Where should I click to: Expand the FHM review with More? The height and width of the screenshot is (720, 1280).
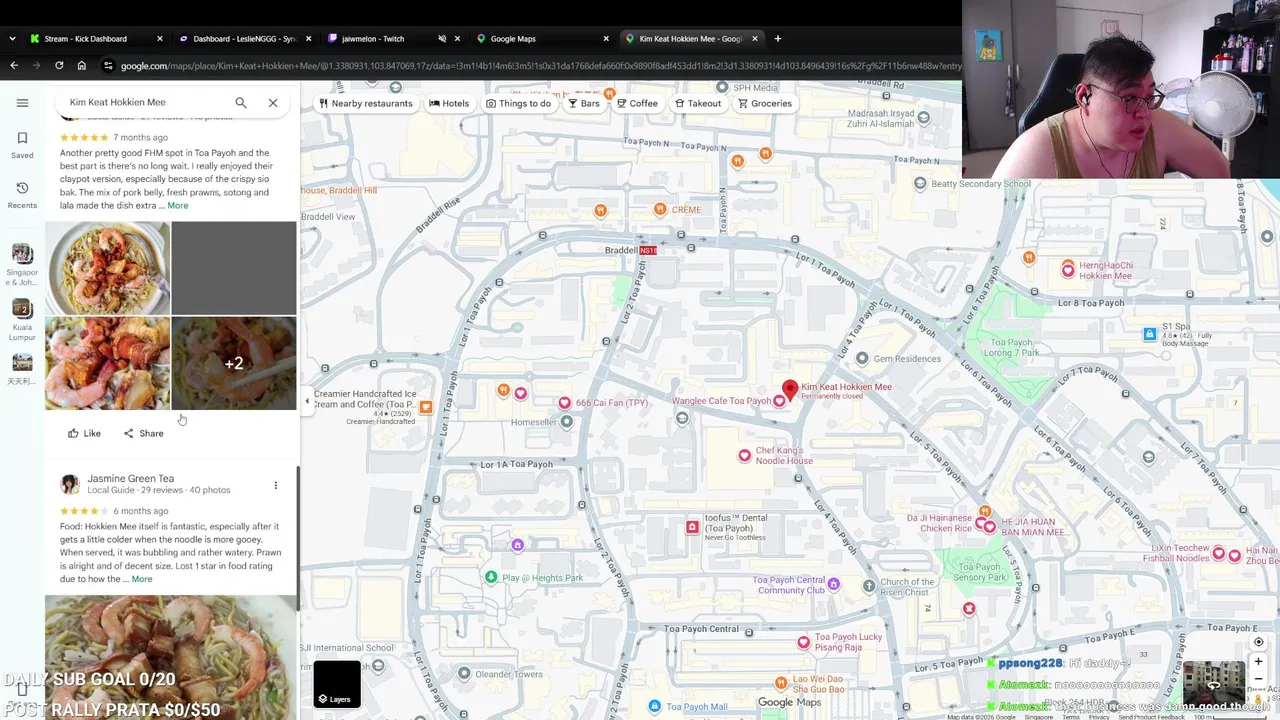(178, 206)
